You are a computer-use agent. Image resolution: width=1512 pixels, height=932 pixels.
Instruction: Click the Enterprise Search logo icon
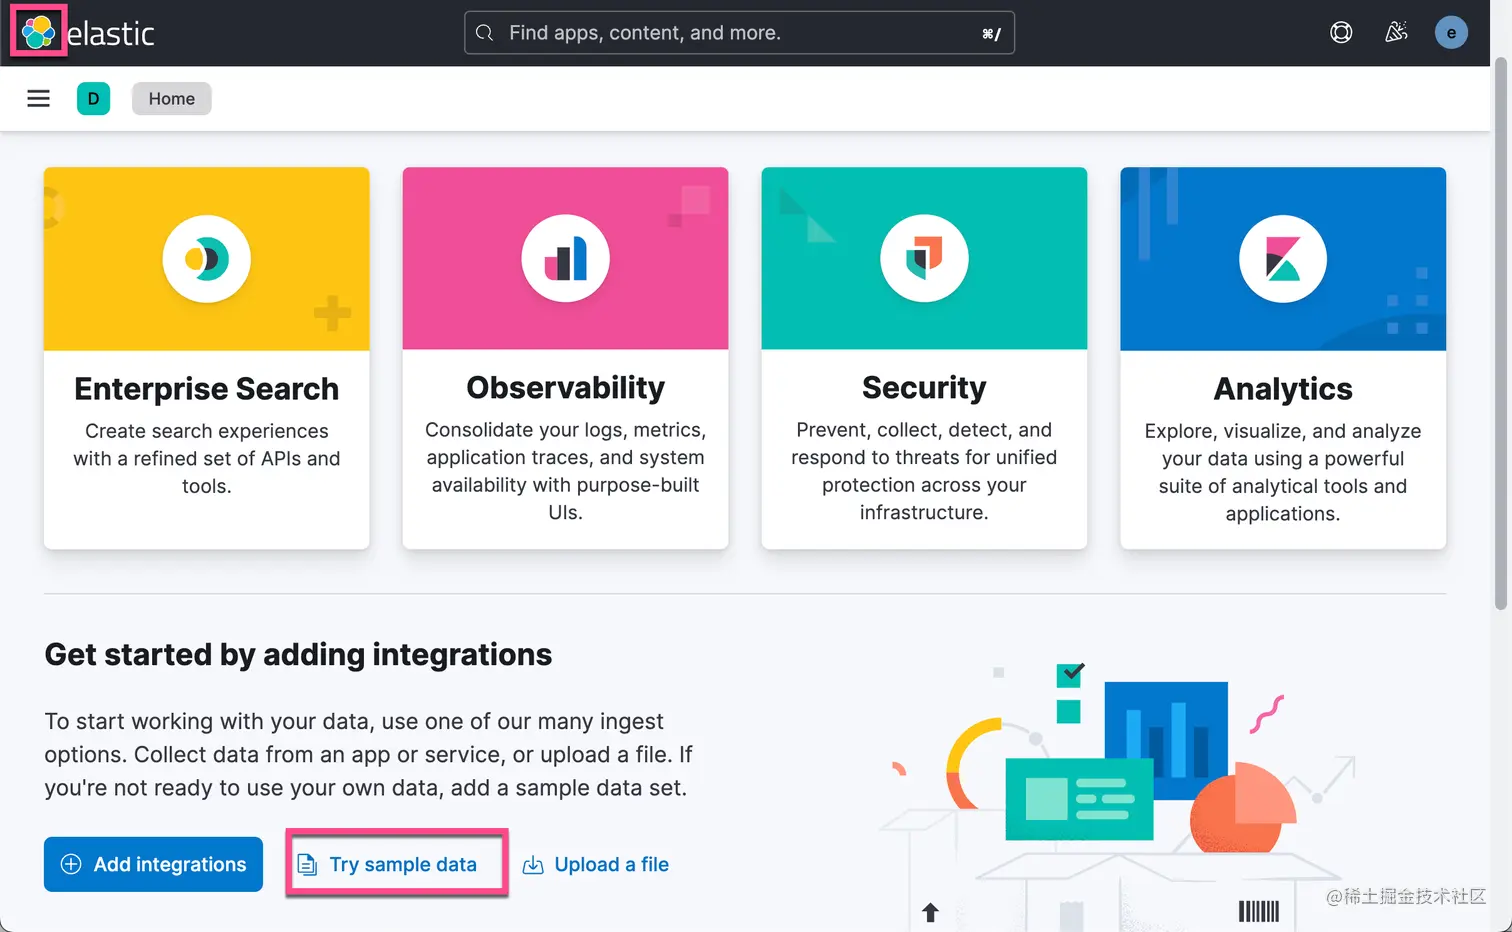click(207, 259)
